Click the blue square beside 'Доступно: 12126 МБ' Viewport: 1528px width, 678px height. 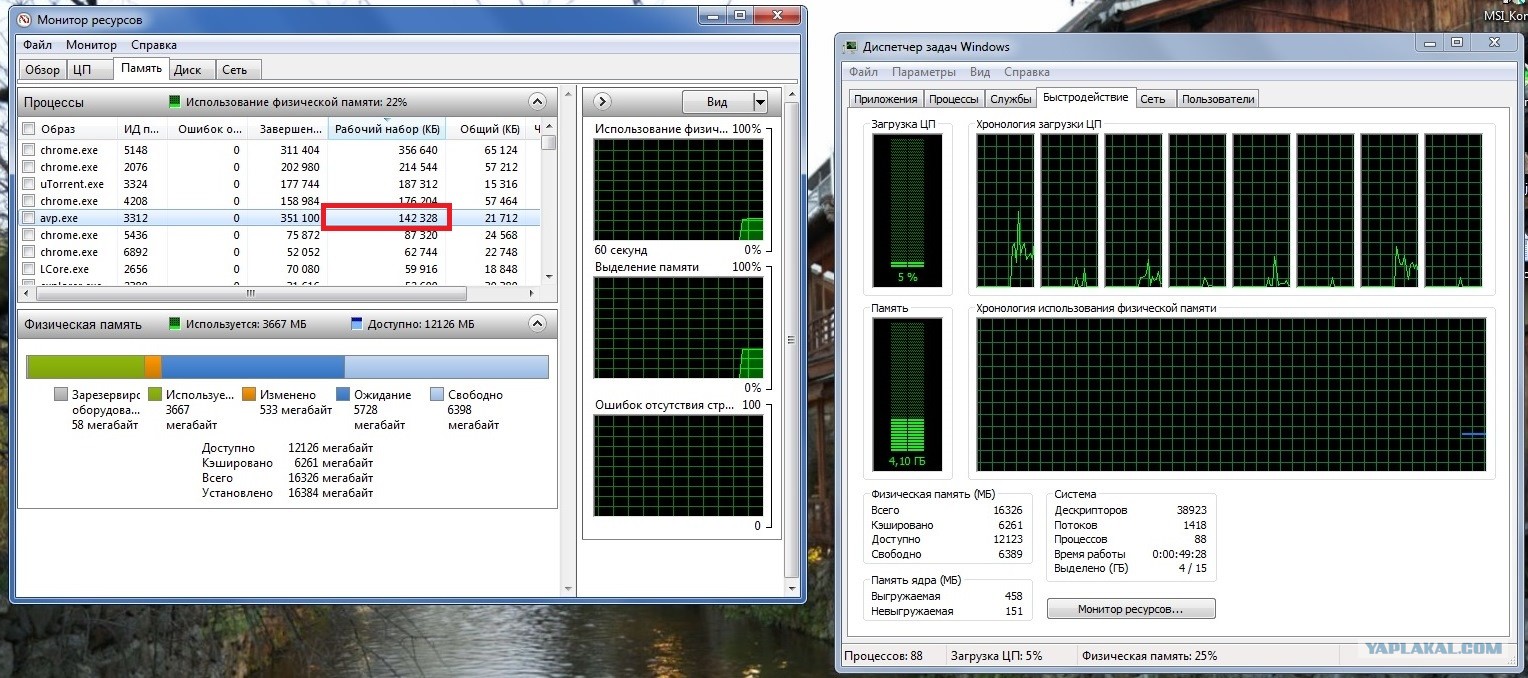click(x=356, y=324)
